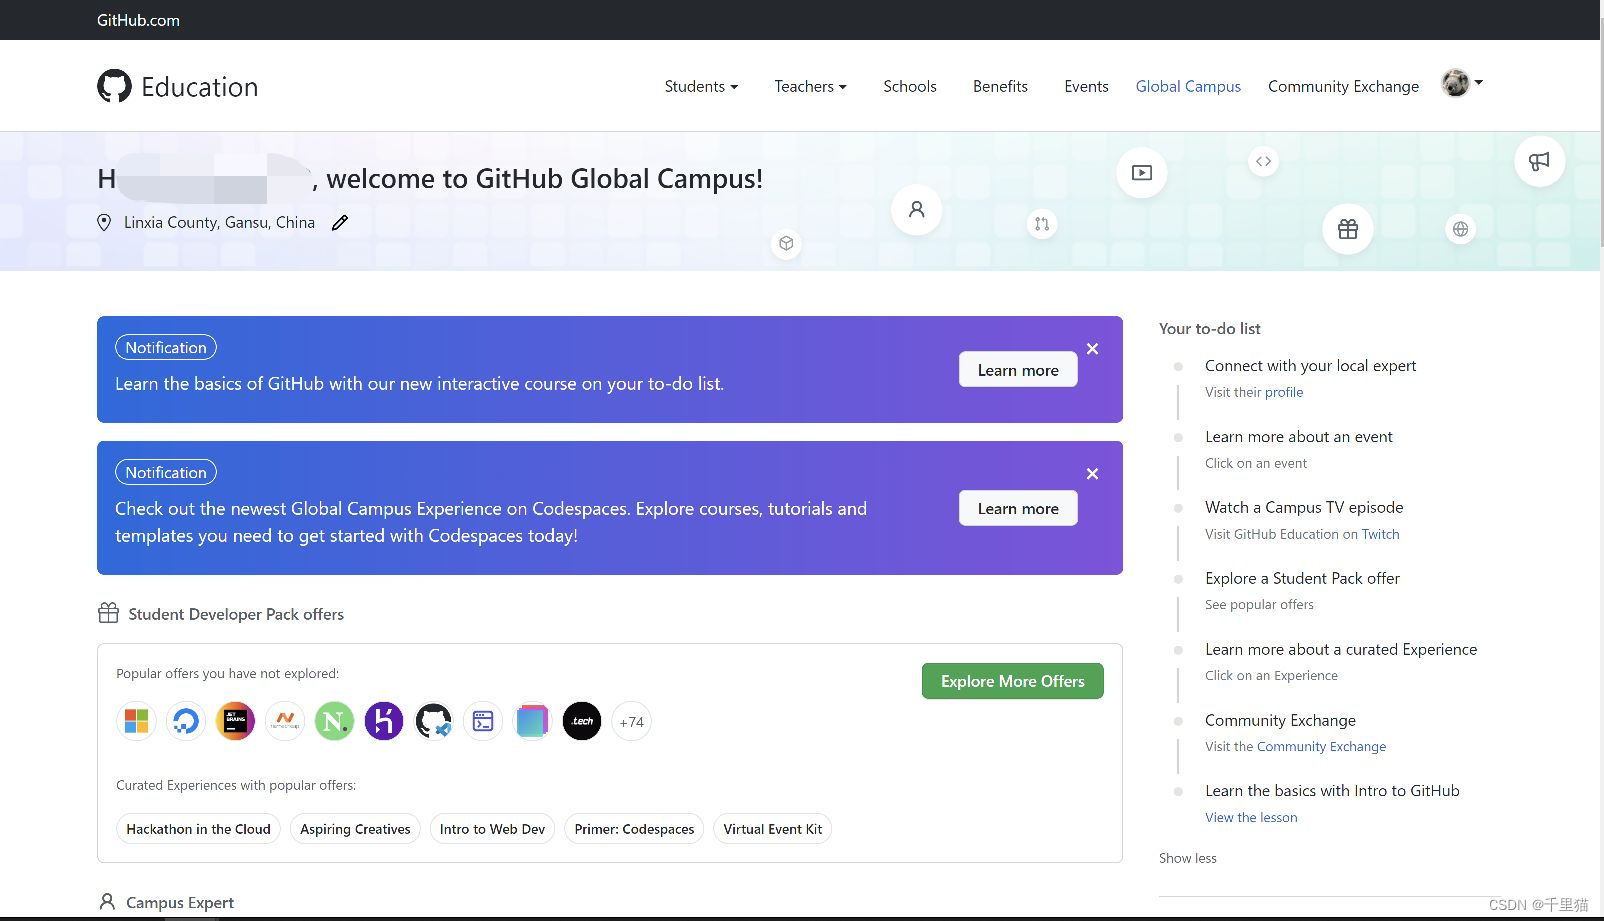Click Learn more on the Codespaces notification
Image resolution: width=1604 pixels, height=921 pixels.
click(x=1018, y=508)
